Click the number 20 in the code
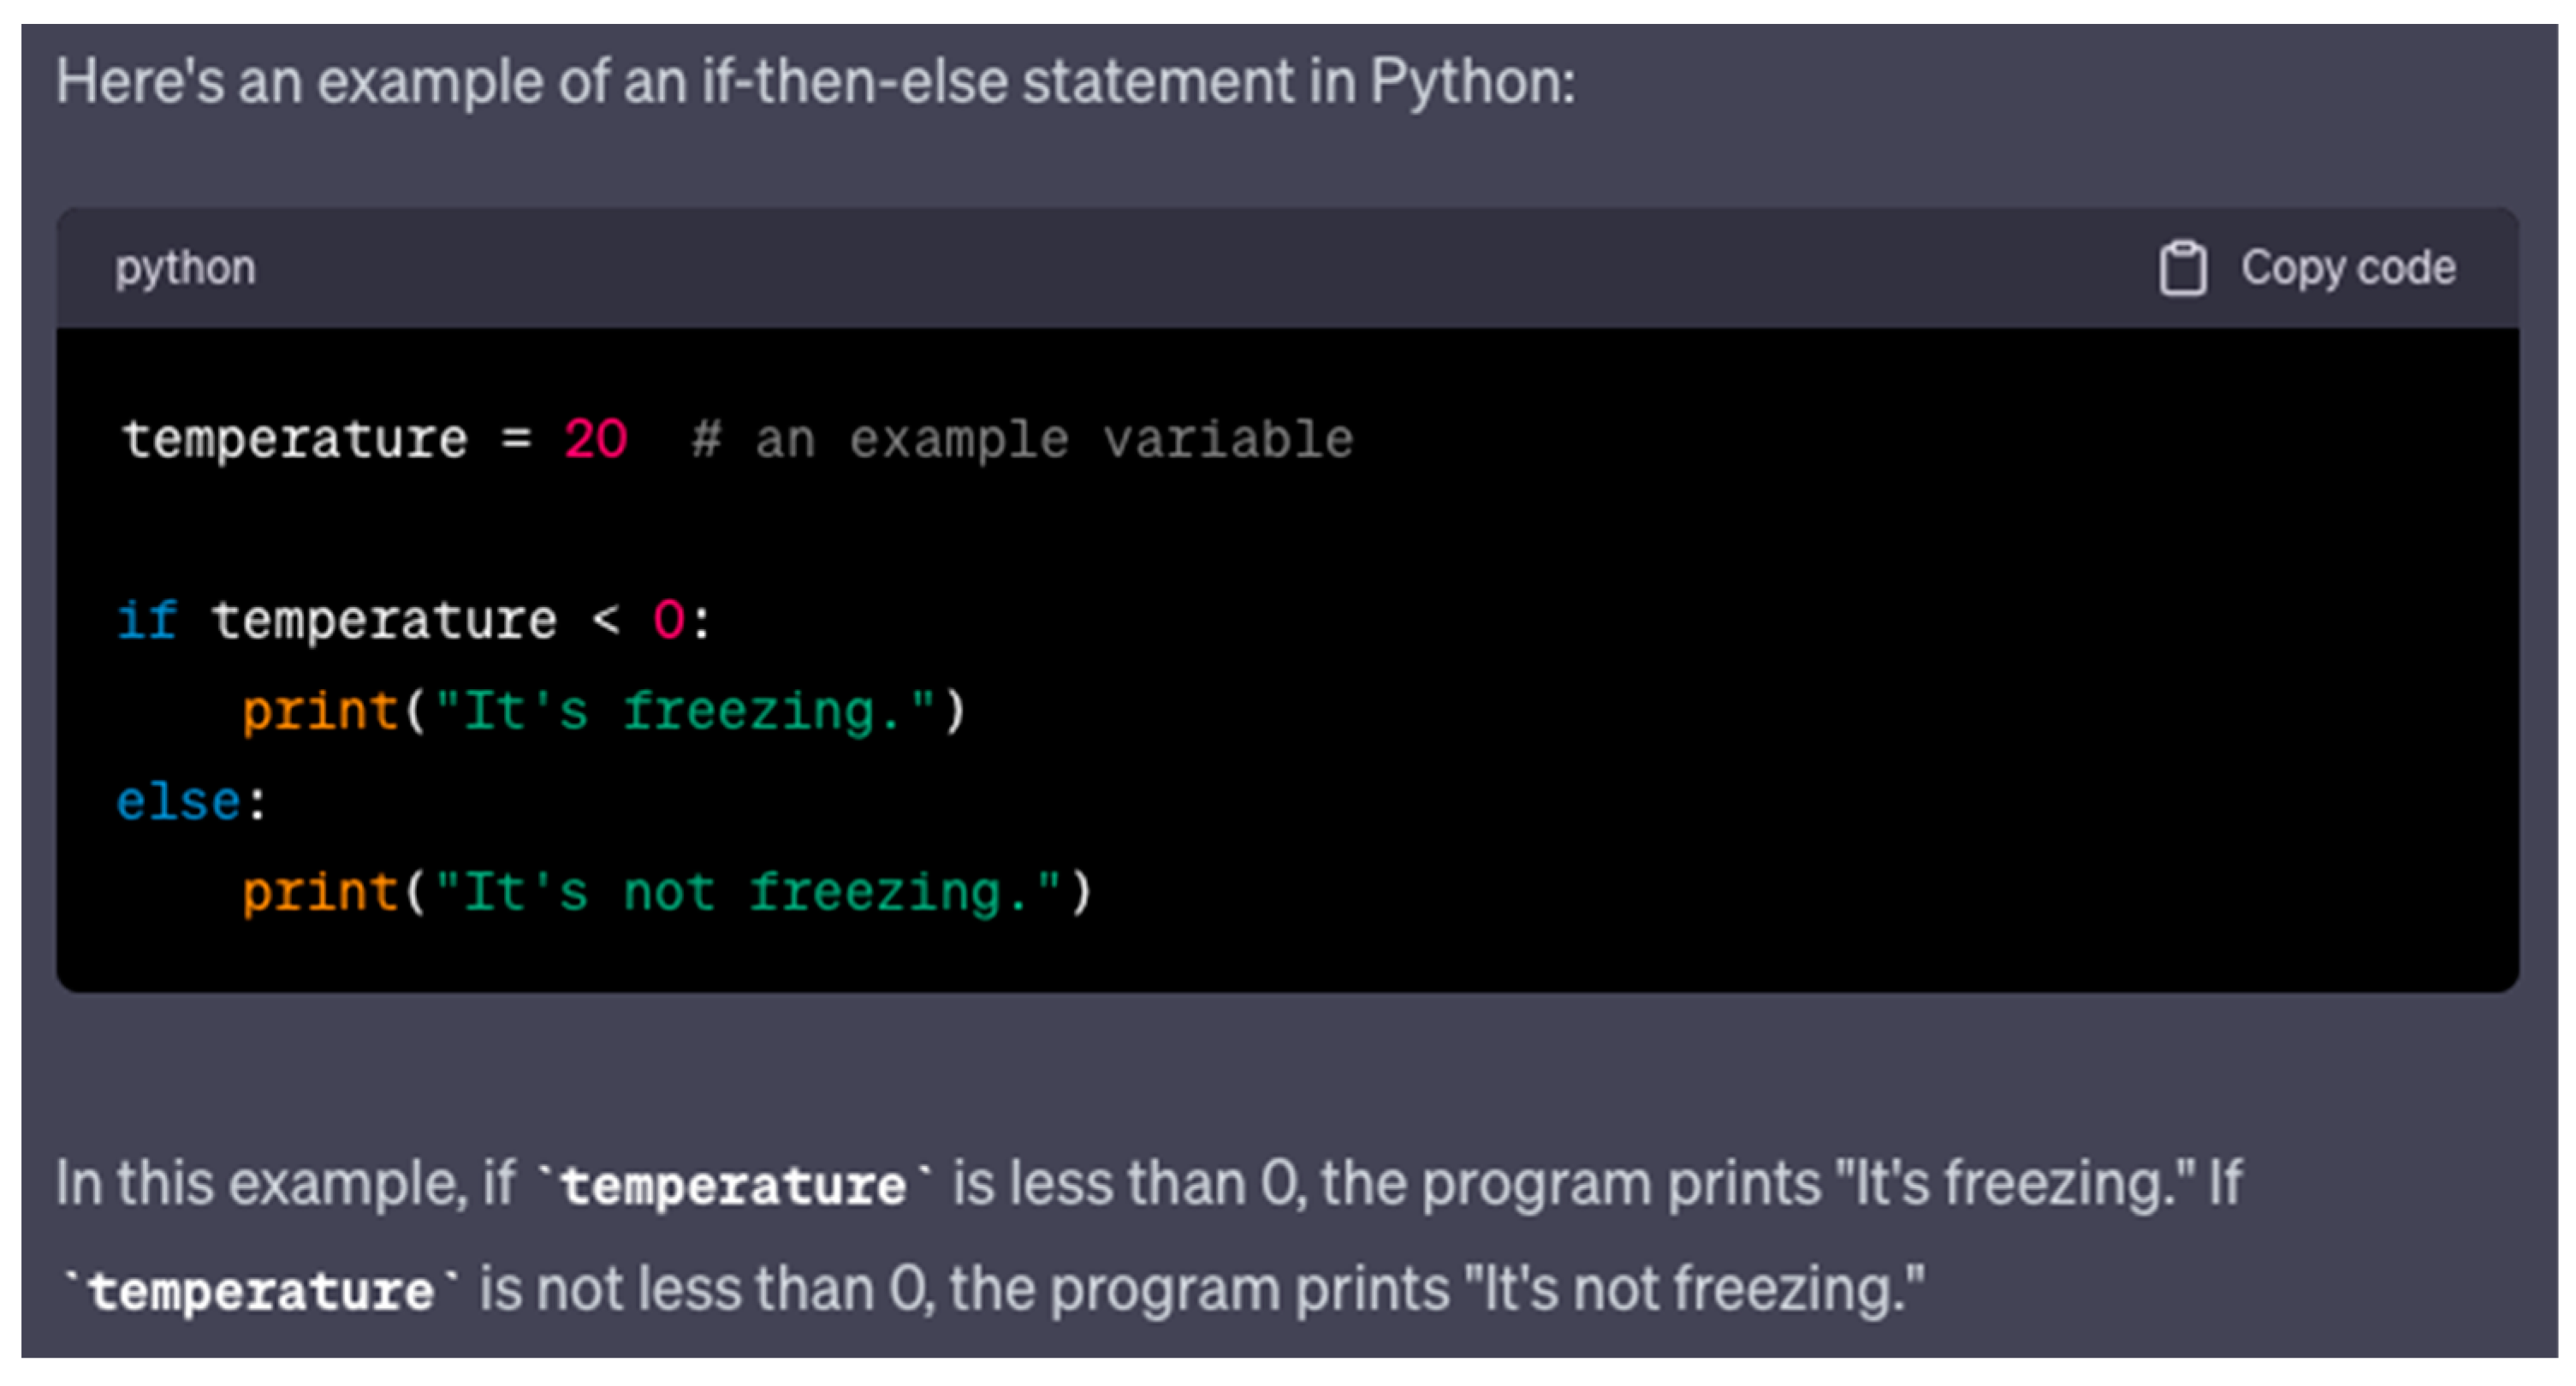 tap(595, 439)
